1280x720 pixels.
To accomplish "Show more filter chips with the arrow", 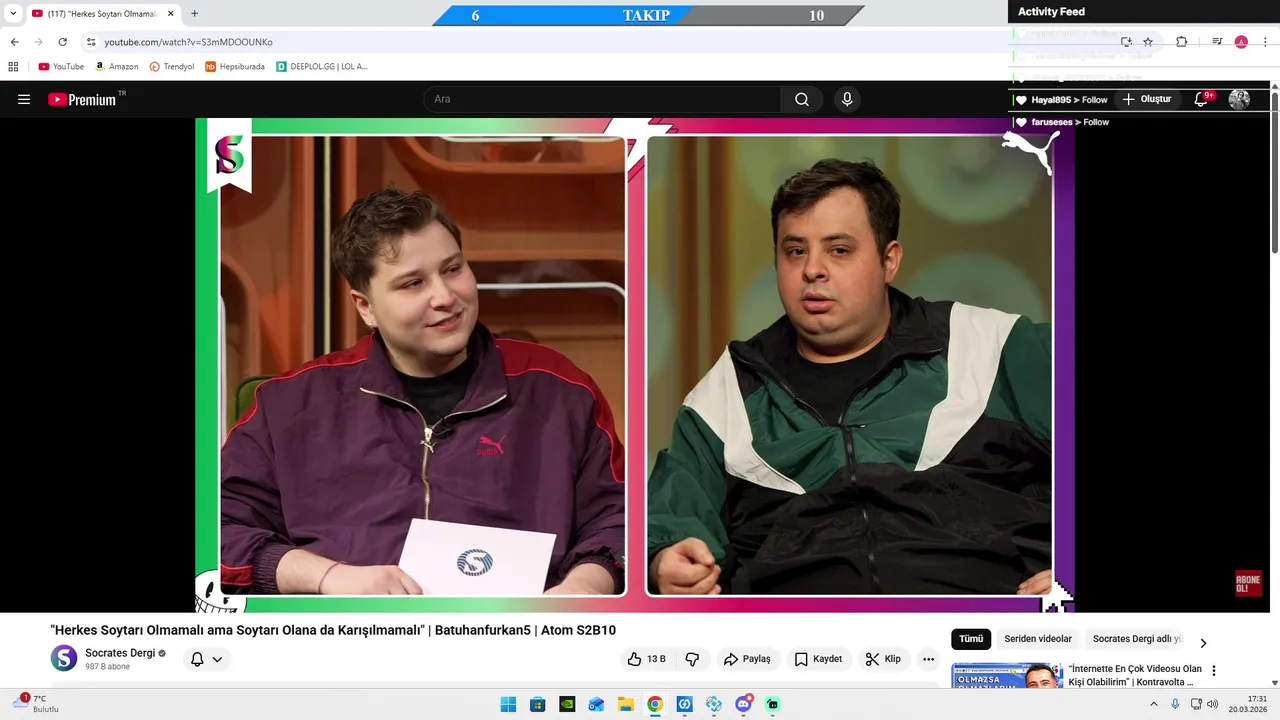I will pos(1203,643).
